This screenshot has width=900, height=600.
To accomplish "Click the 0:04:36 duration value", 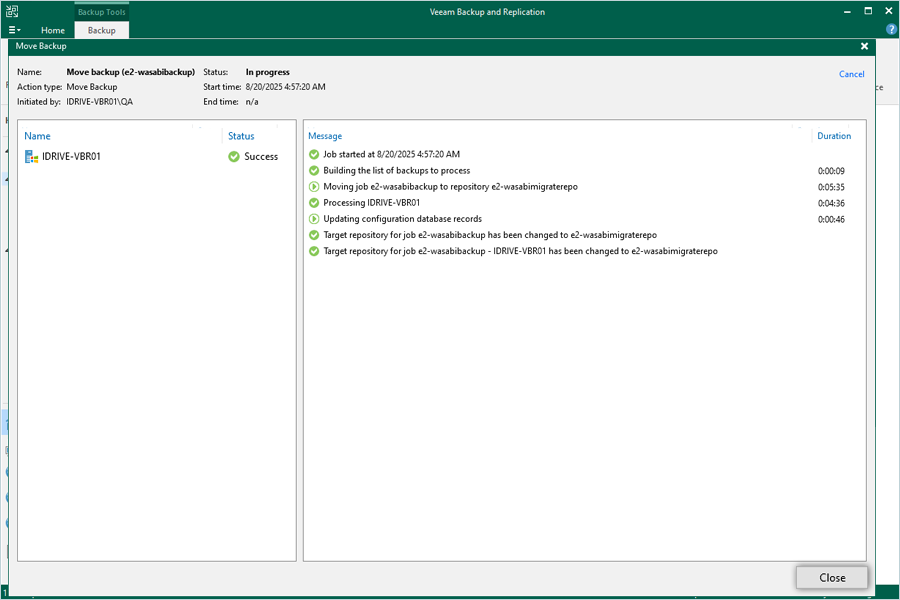I will 831,203.
